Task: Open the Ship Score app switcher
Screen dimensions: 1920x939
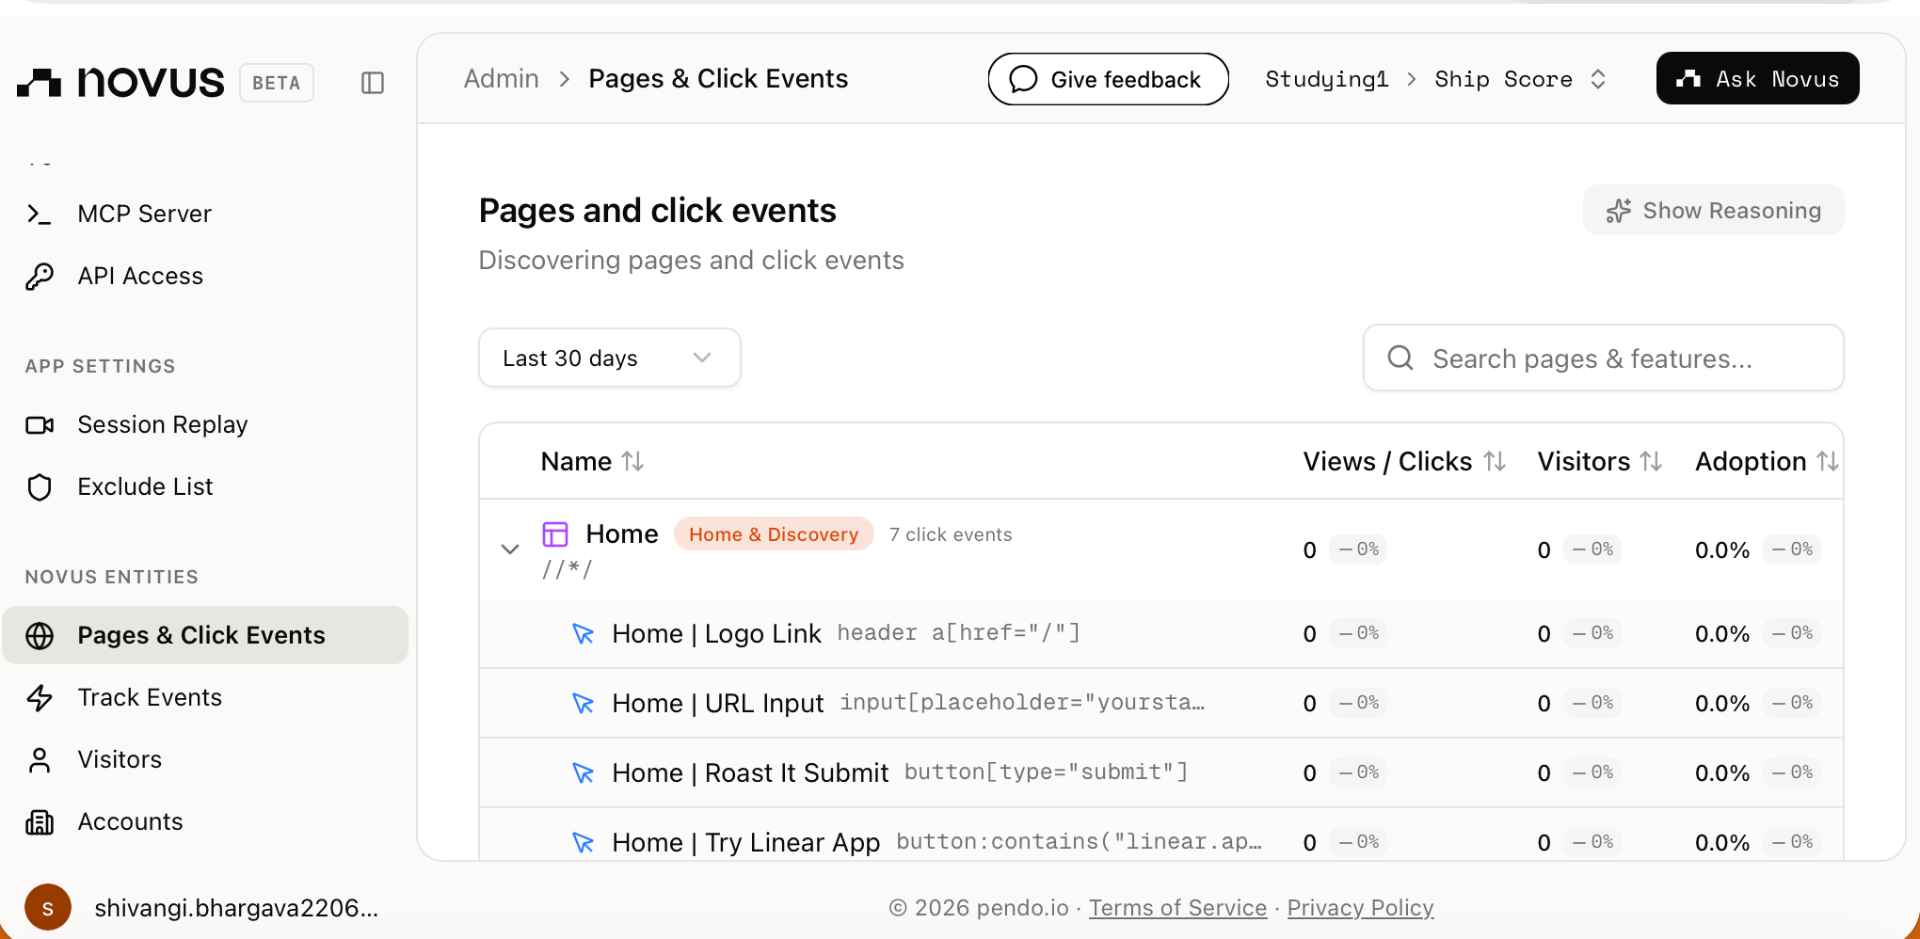Action: 1520,79
